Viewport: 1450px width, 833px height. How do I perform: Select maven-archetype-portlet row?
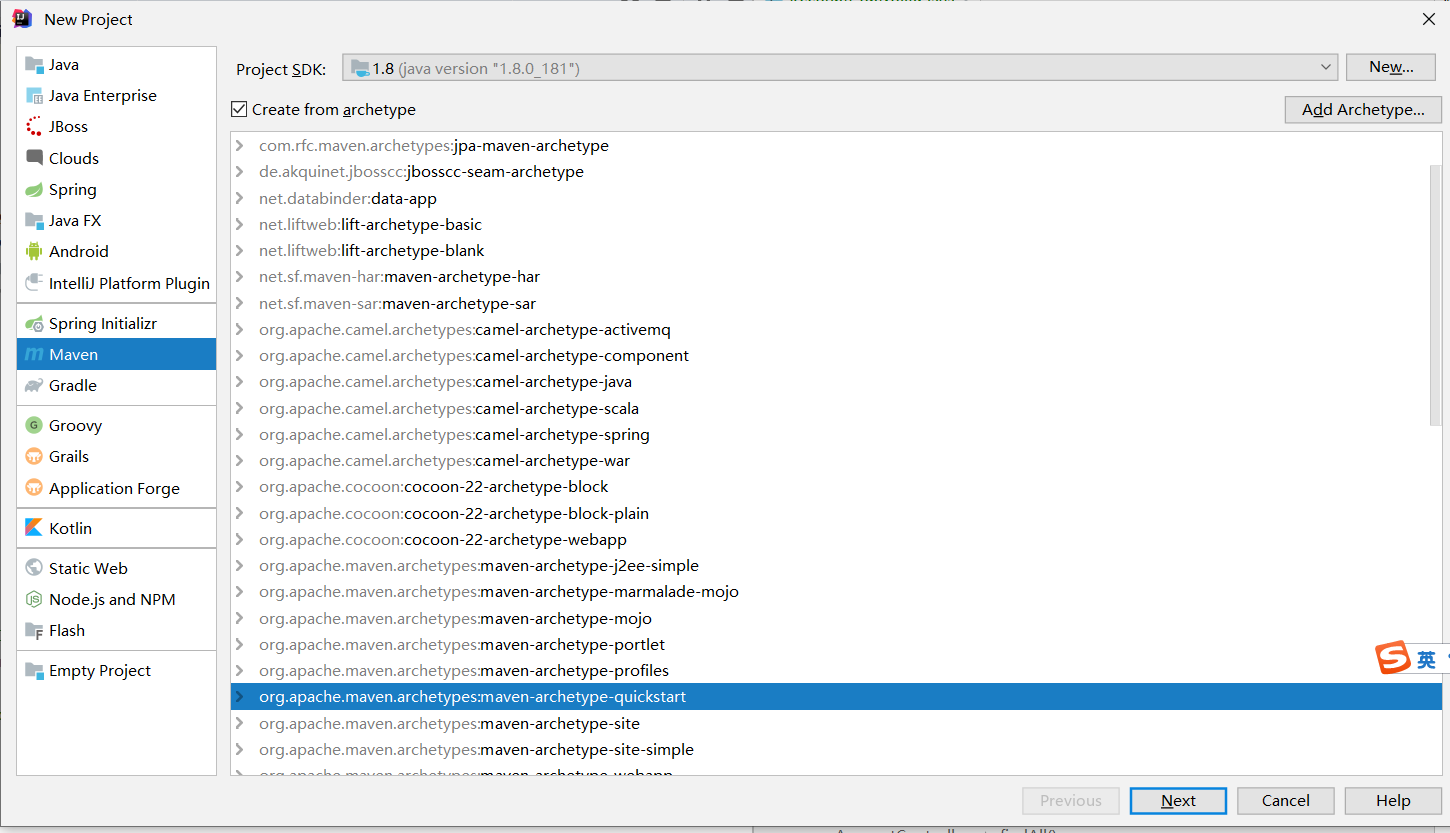pos(836,645)
